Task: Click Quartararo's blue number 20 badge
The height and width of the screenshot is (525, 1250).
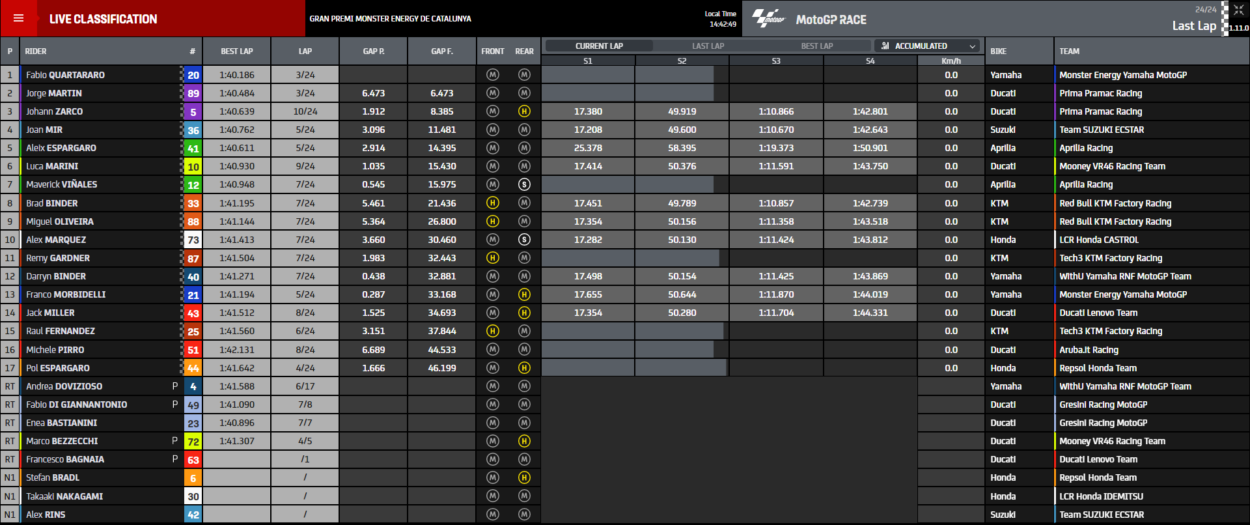Action: coord(193,75)
